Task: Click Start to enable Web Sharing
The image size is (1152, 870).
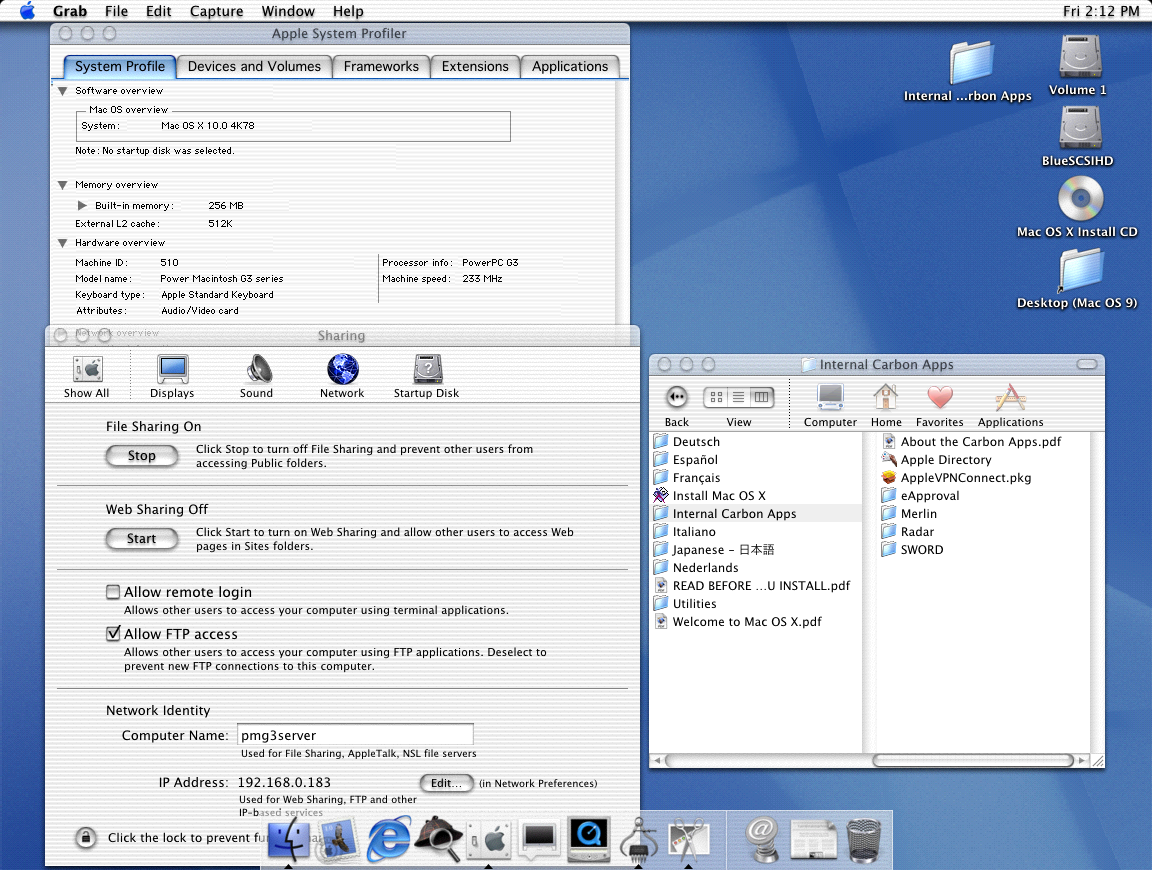Action: click(142, 539)
